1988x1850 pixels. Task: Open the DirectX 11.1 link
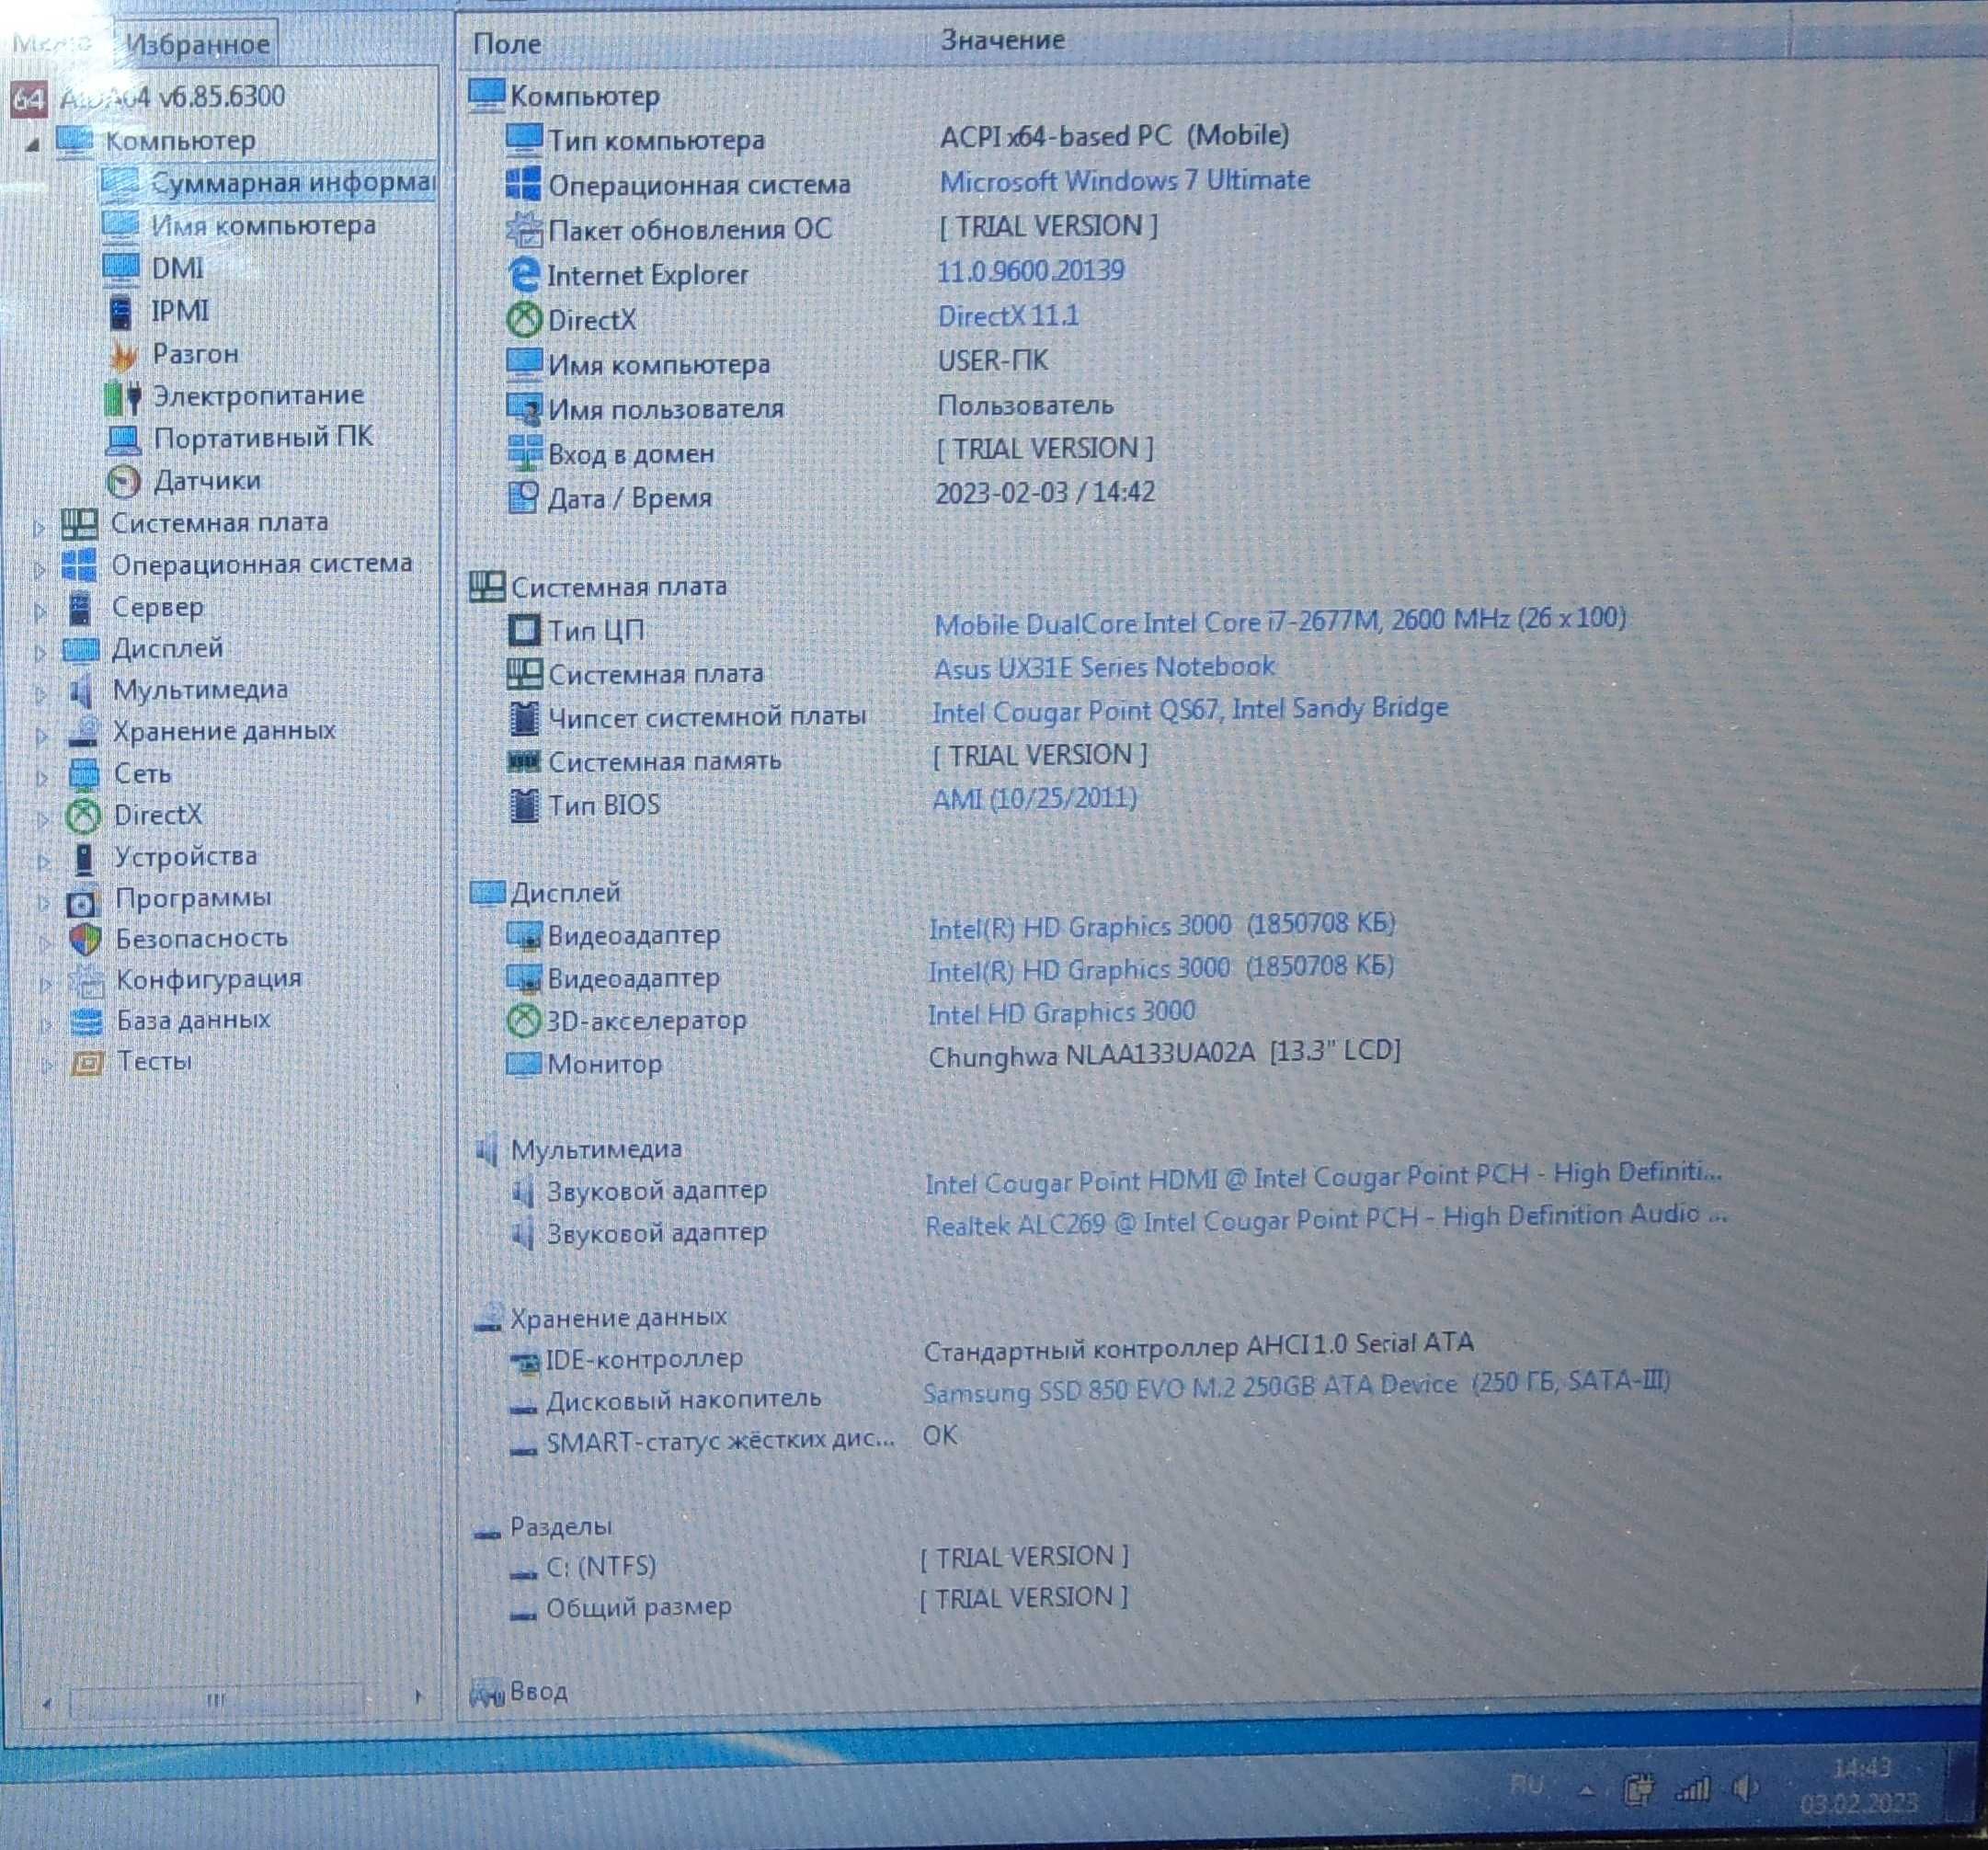pos(1008,316)
